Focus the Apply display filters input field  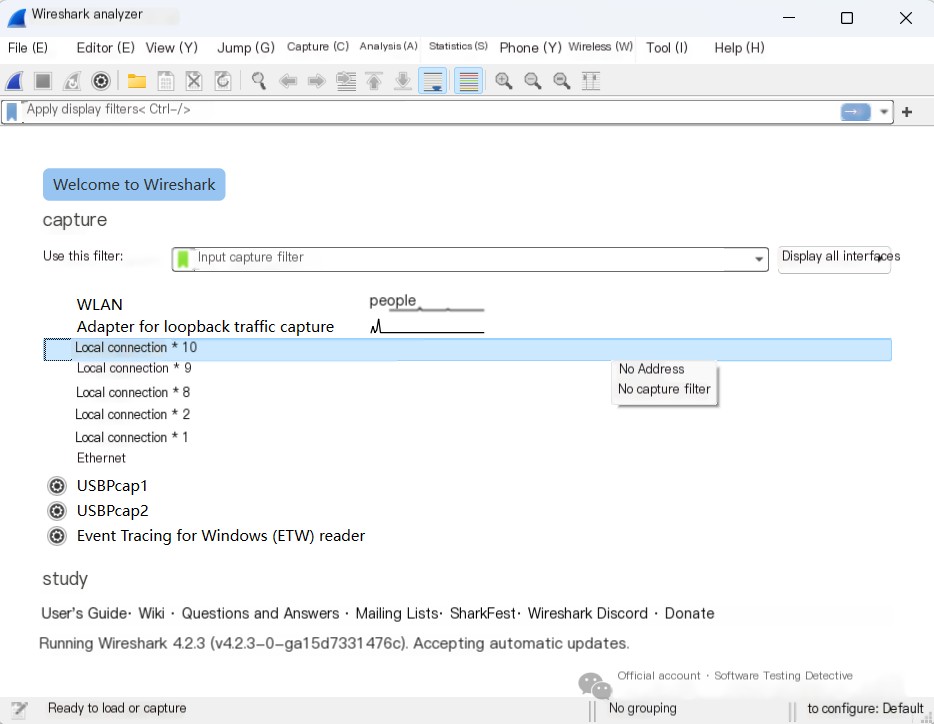click(429, 112)
